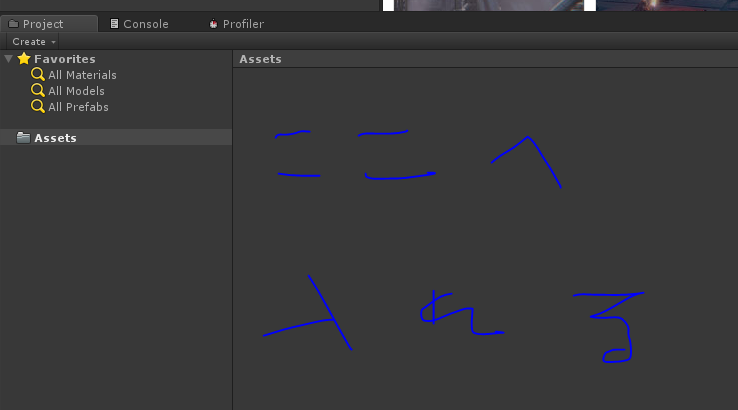Click the Assets folder icon
This screenshot has width=738, height=410.
[x=23, y=137]
